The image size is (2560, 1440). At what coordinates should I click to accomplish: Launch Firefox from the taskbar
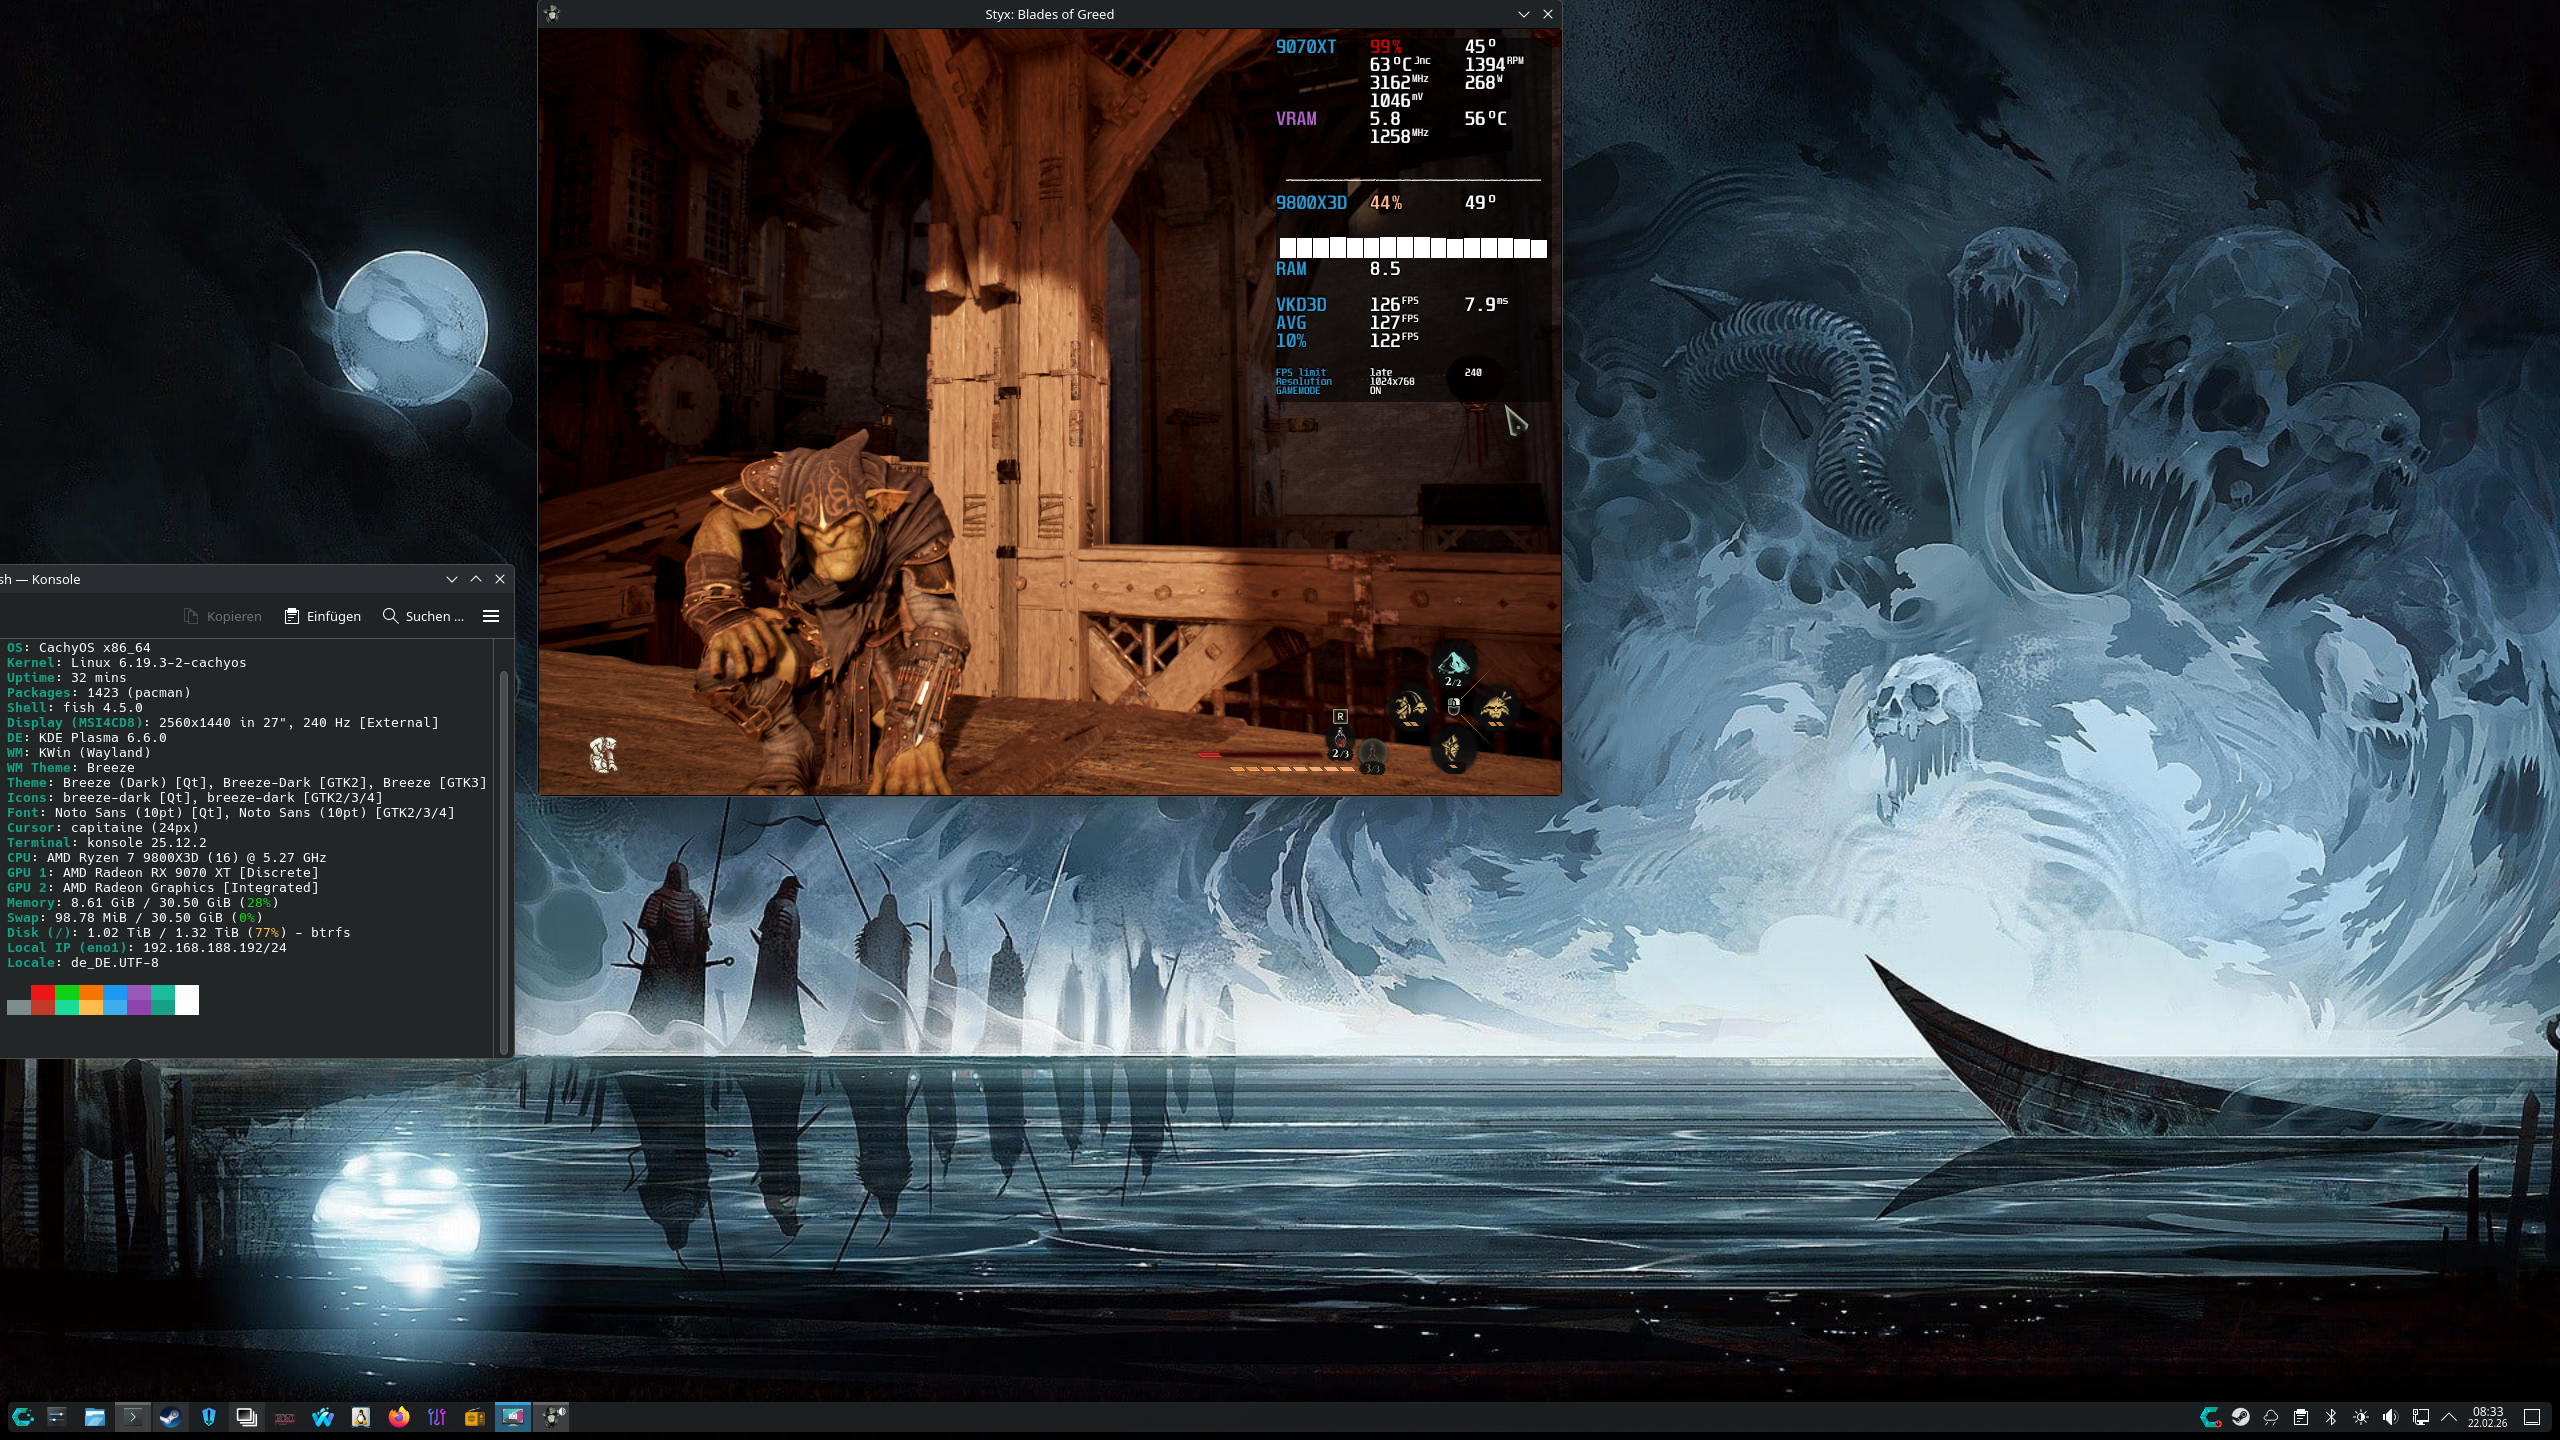[x=399, y=1417]
